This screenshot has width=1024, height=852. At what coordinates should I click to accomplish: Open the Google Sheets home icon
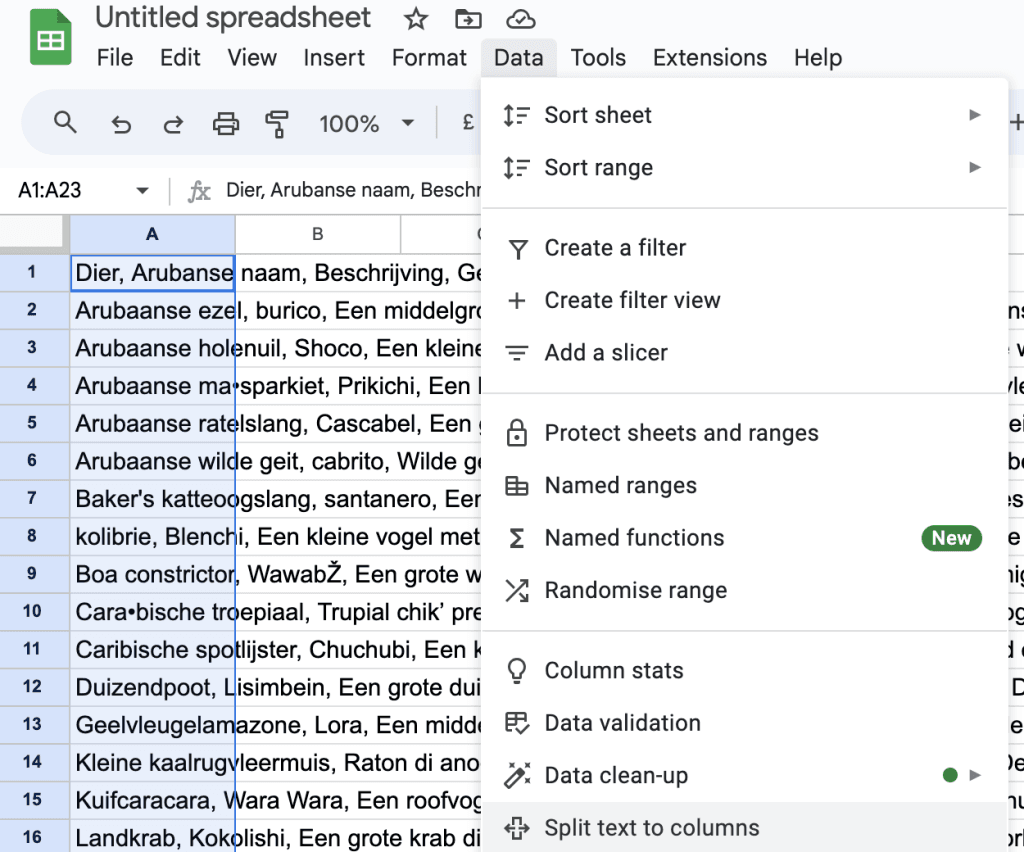point(50,38)
